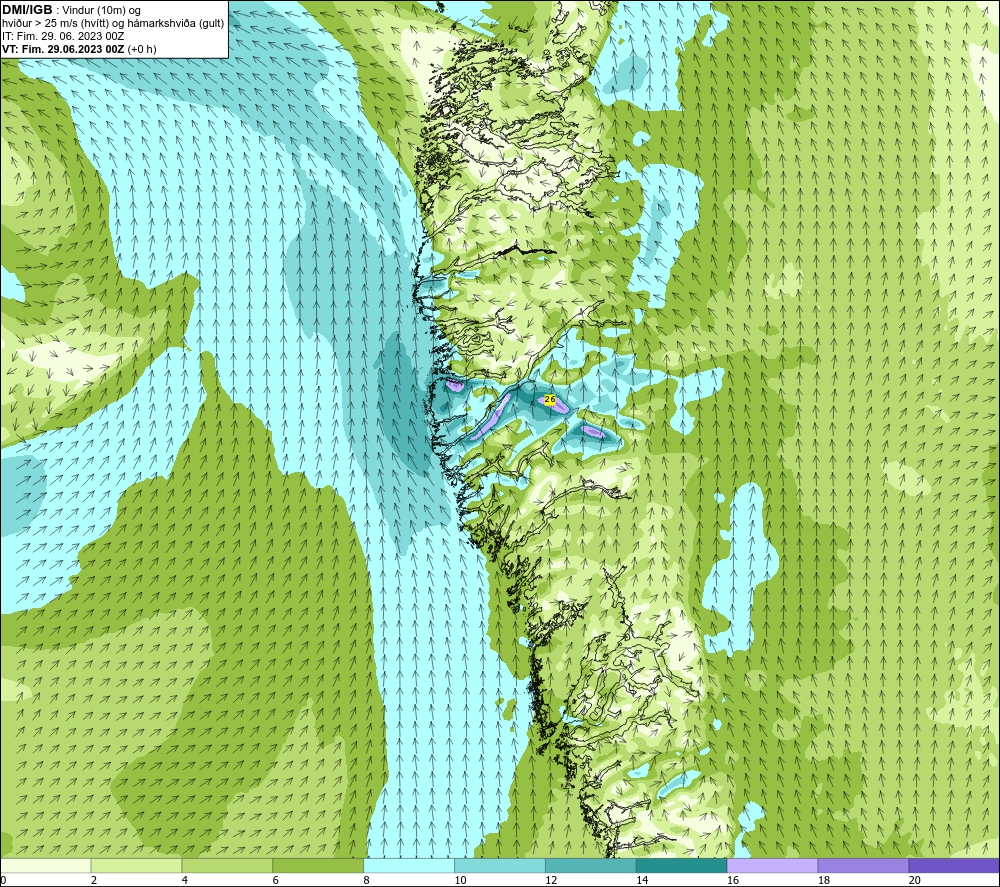Pick the medium purple 18–20 m/s scale swatch

tap(864, 865)
